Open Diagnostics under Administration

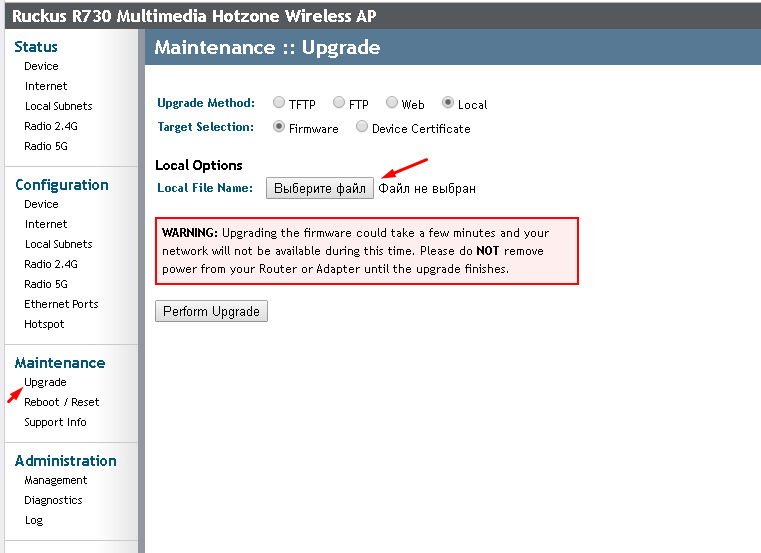[x=53, y=500]
